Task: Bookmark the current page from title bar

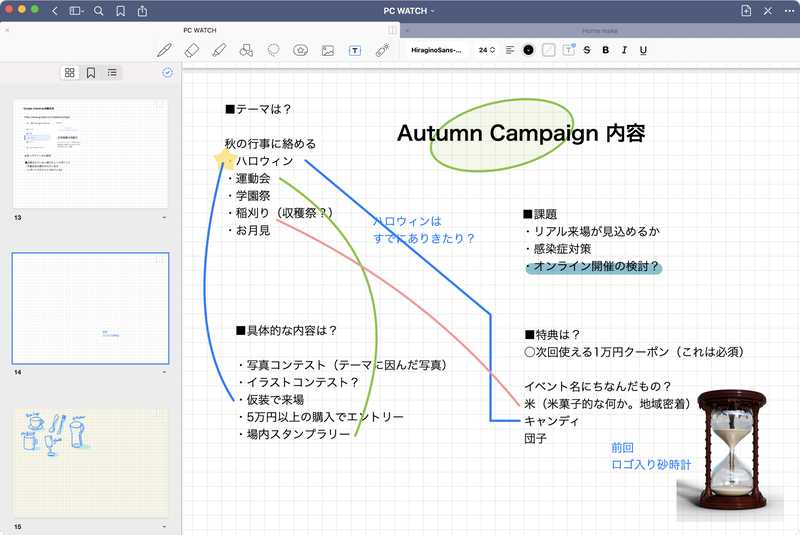Action: (120, 11)
